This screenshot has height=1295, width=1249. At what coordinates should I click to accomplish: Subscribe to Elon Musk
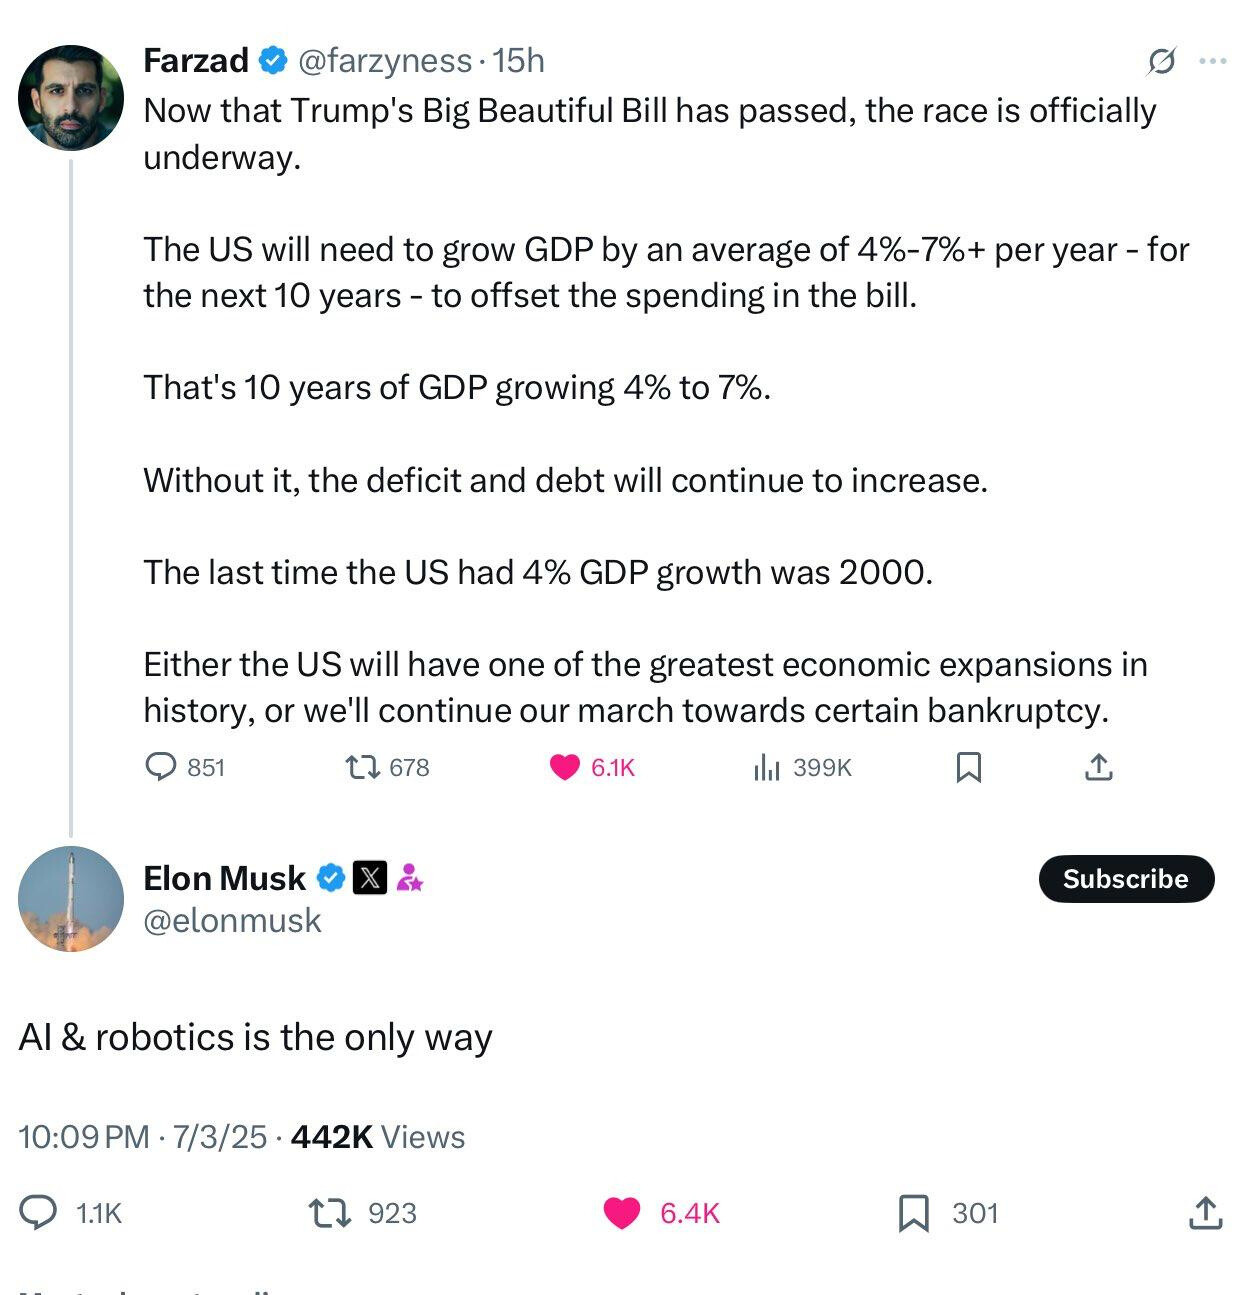tap(1126, 879)
